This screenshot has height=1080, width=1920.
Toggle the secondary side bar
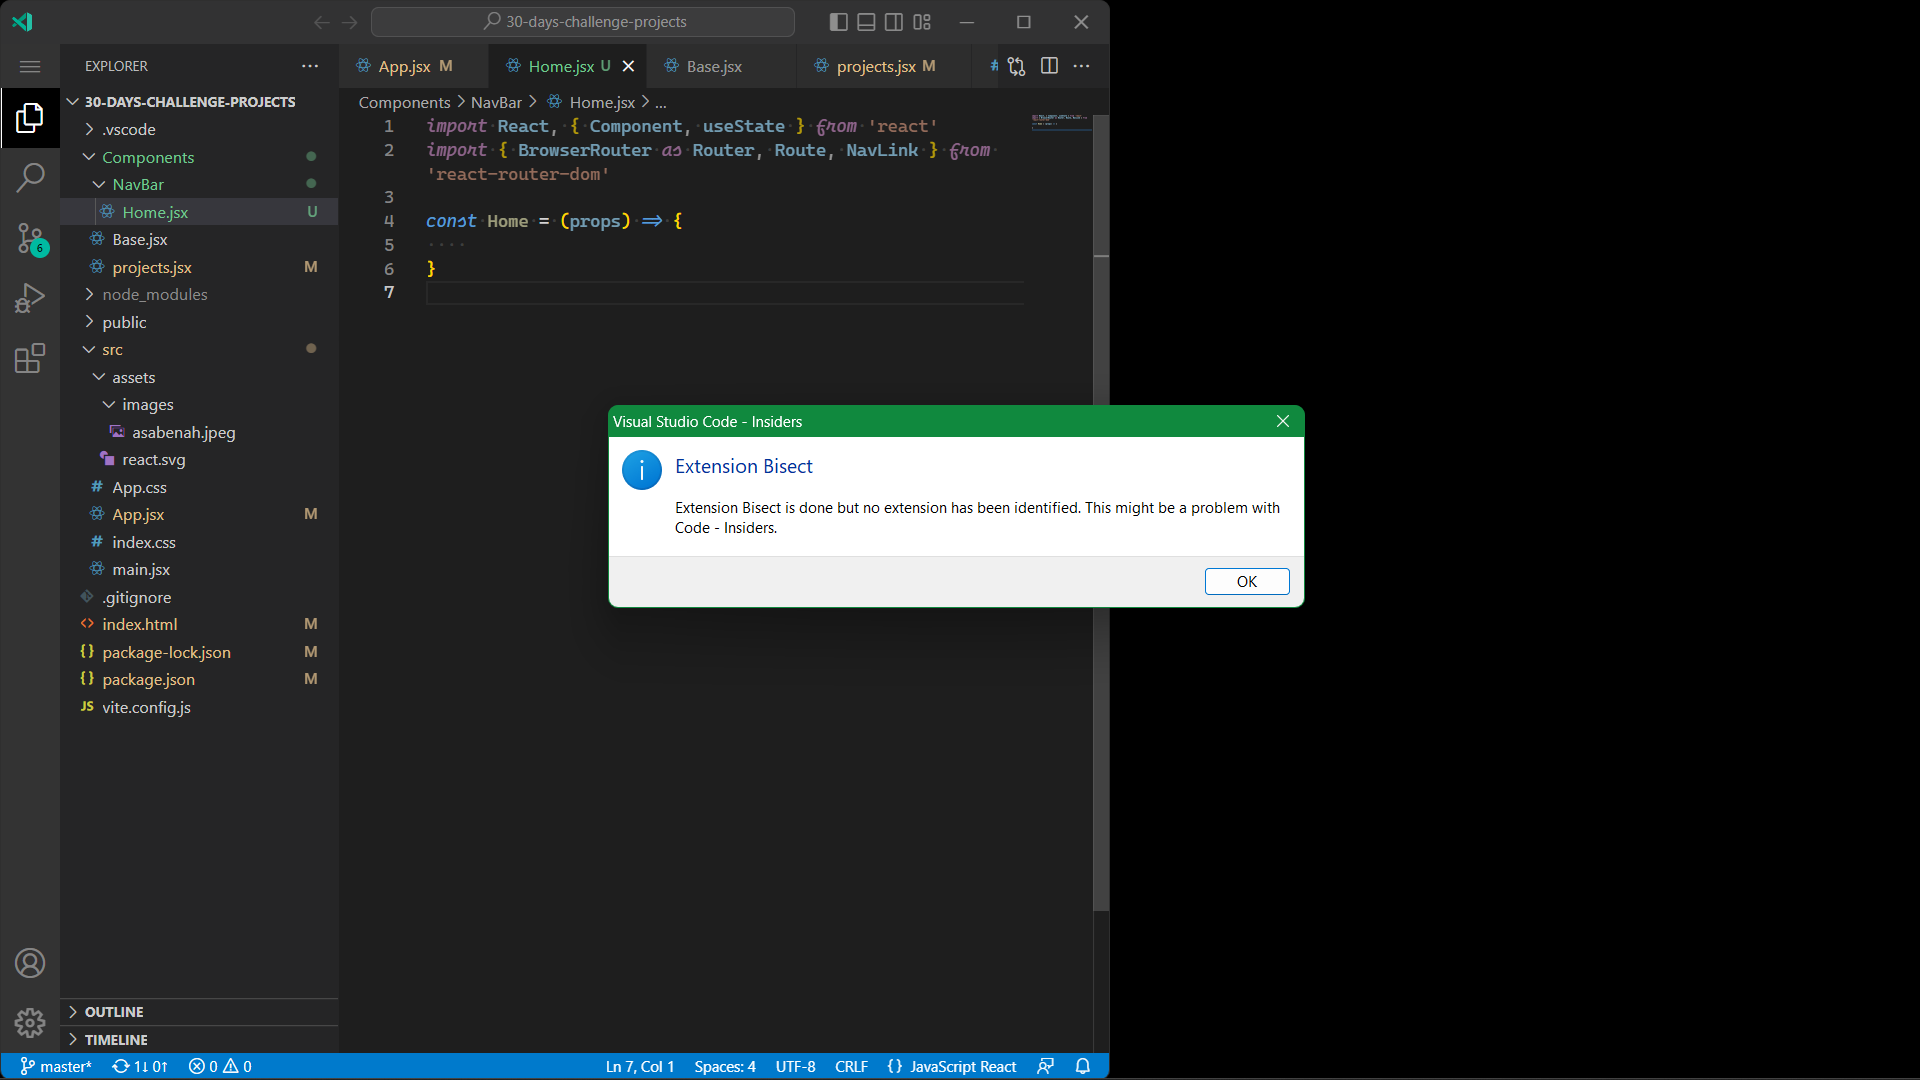pos(893,21)
